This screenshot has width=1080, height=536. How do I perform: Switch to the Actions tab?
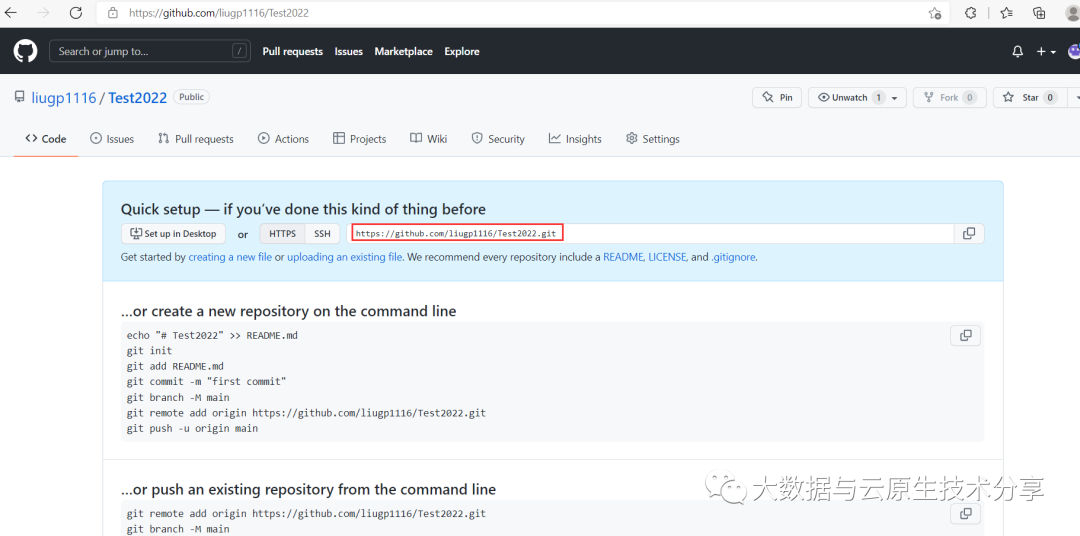click(283, 138)
